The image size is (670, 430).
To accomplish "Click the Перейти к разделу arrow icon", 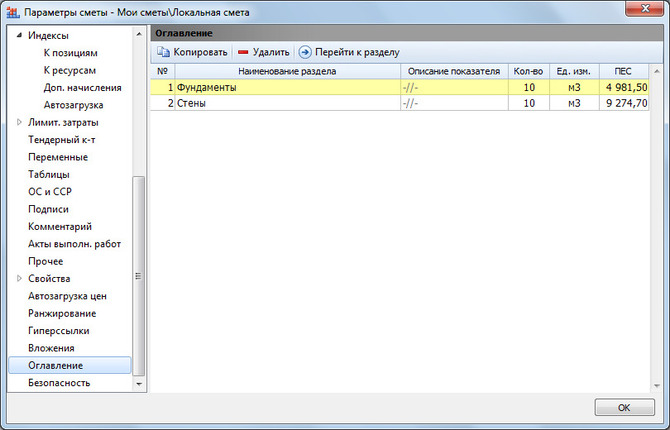I will 305,52.
